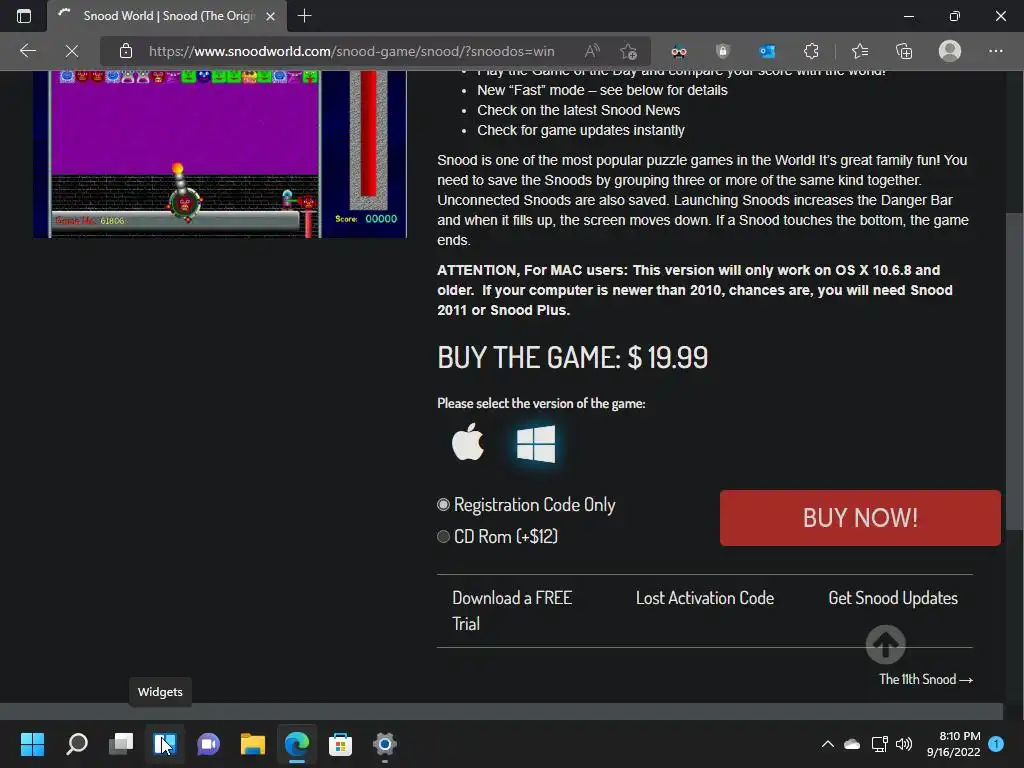Open the shield lock extension
Image resolution: width=1024 pixels, height=768 pixels.
[x=722, y=51]
